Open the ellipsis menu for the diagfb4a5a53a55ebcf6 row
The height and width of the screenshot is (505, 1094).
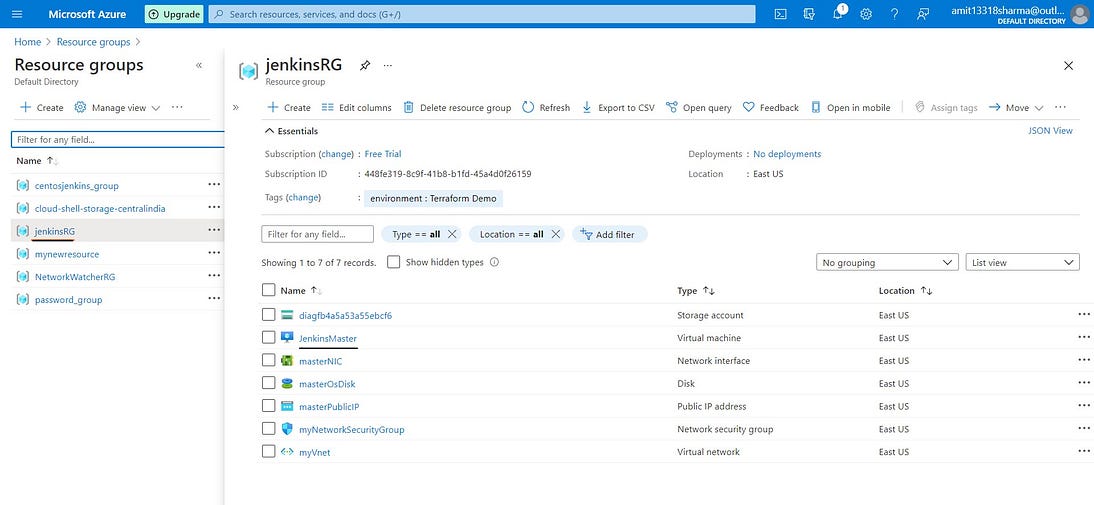1084,315
